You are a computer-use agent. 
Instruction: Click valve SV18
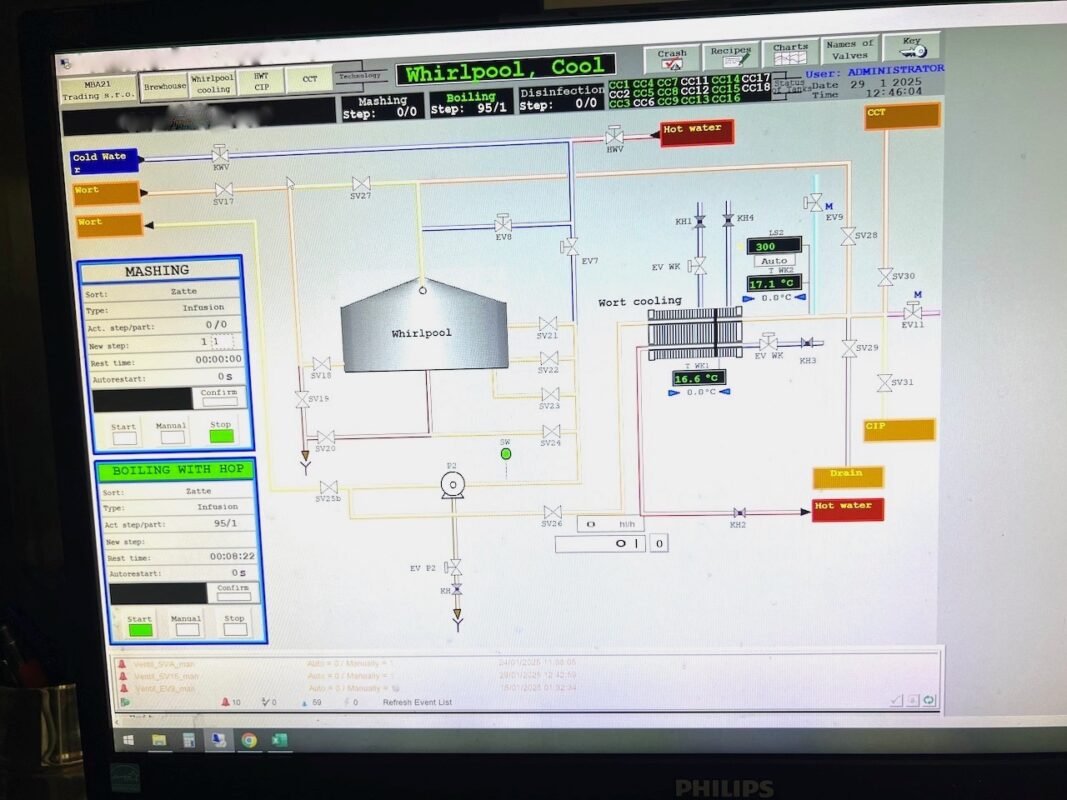tap(321, 364)
